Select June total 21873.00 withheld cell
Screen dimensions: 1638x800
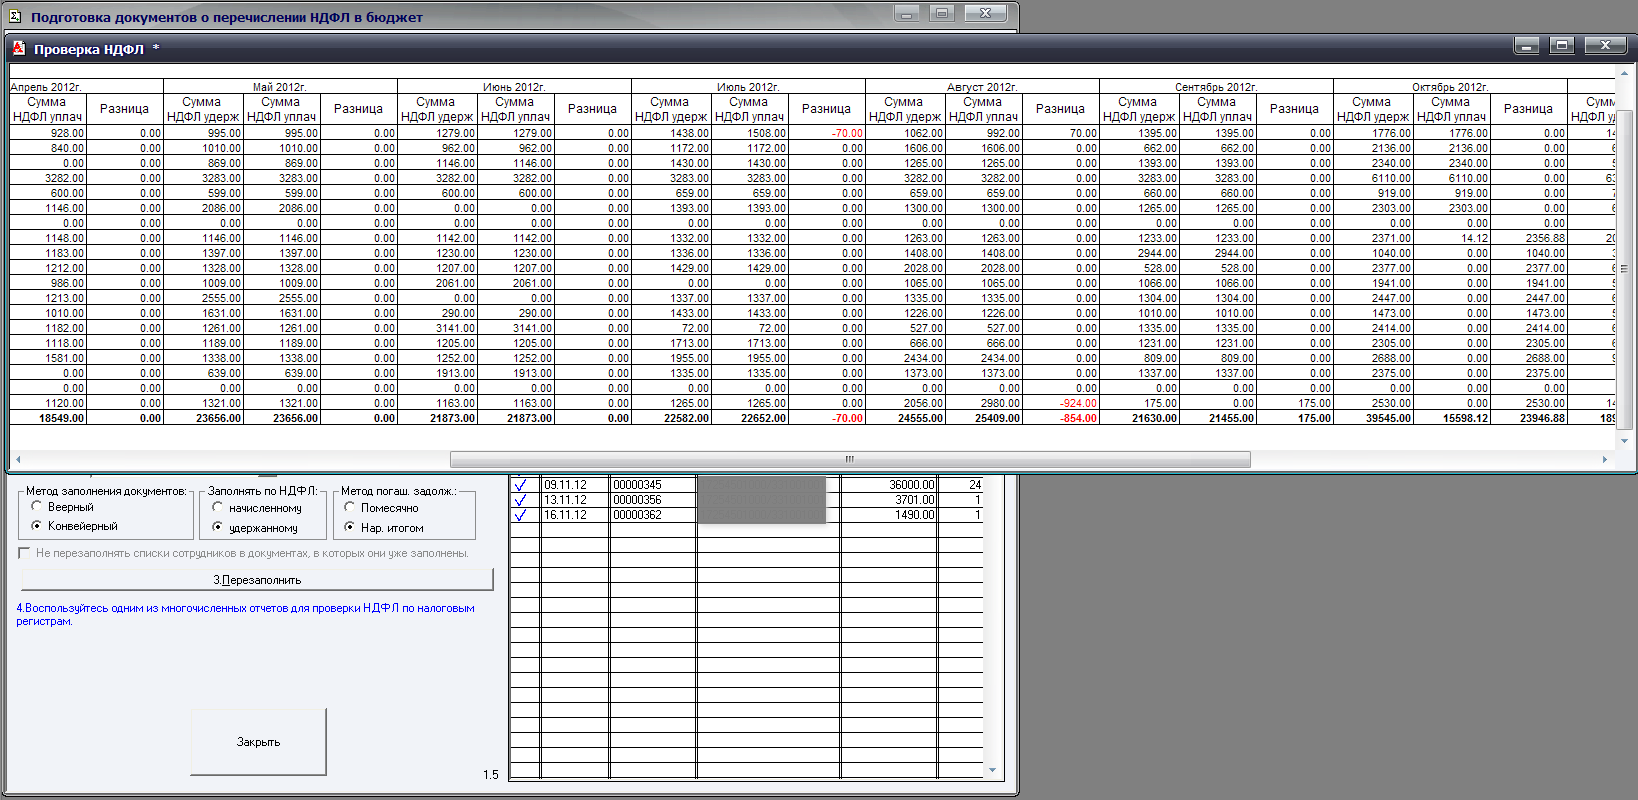[437, 418]
